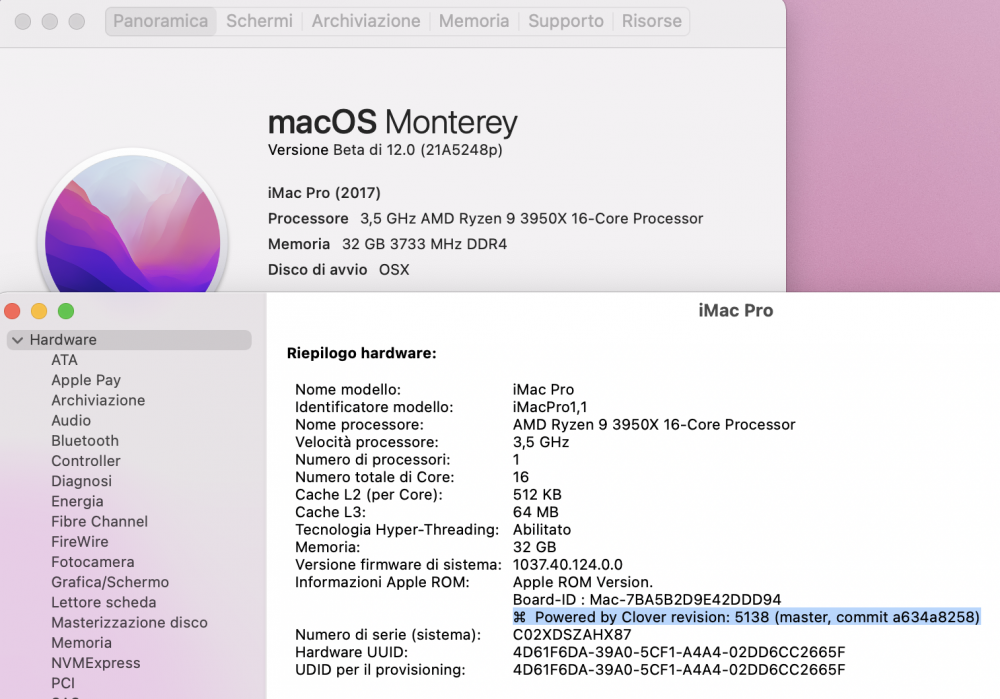Select Archiviazione in the System Information sidebar
Viewport: 1000px width, 699px height.
(98, 401)
